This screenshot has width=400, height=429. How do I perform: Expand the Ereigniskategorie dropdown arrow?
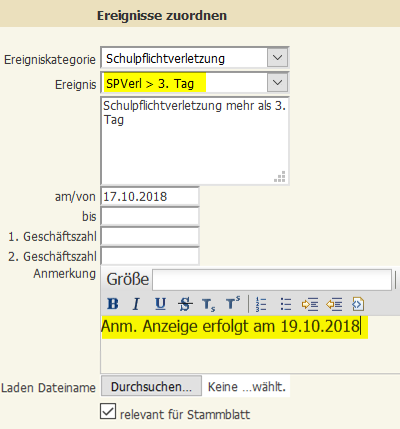(x=277, y=58)
